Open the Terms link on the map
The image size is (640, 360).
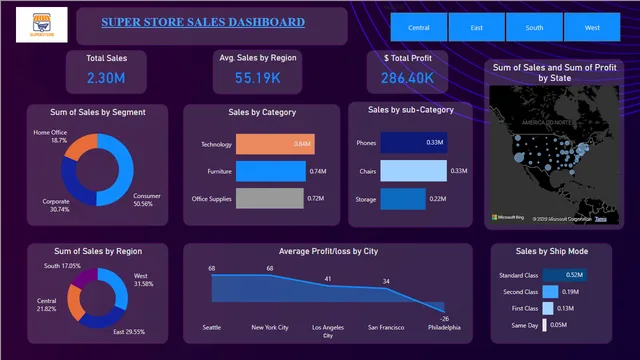pos(600,219)
